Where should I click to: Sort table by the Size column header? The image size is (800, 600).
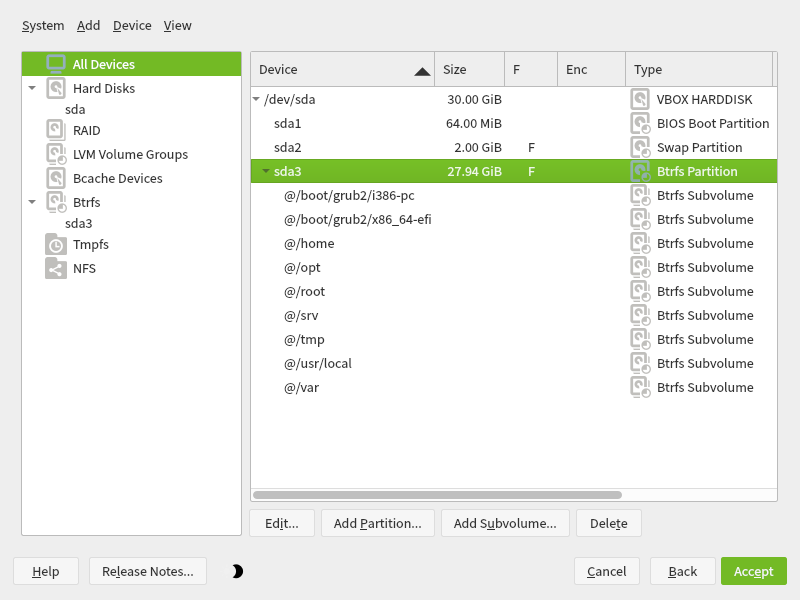click(468, 70)
